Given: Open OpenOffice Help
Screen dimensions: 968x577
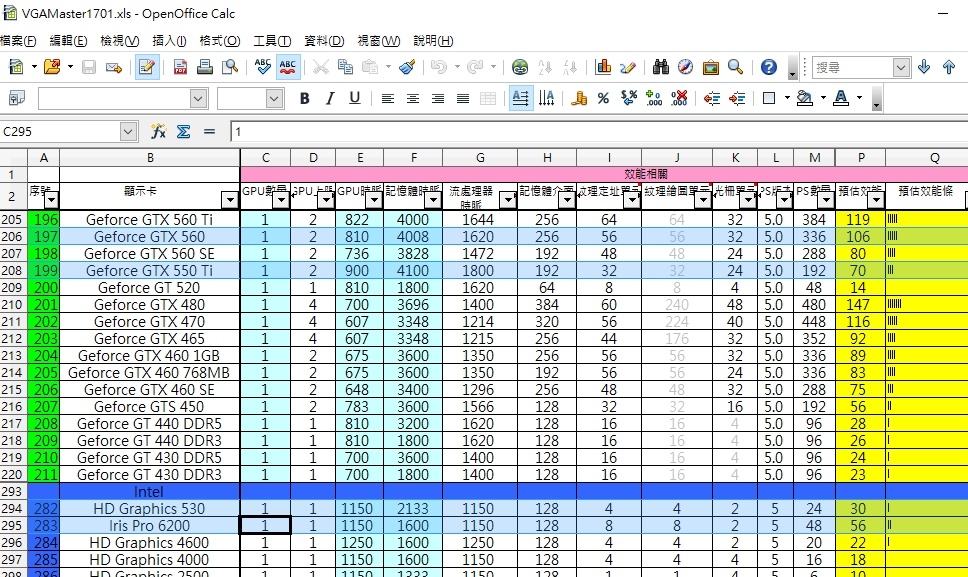Looking at the screenshot, I should pyautogui.click(x=769, y=67).
